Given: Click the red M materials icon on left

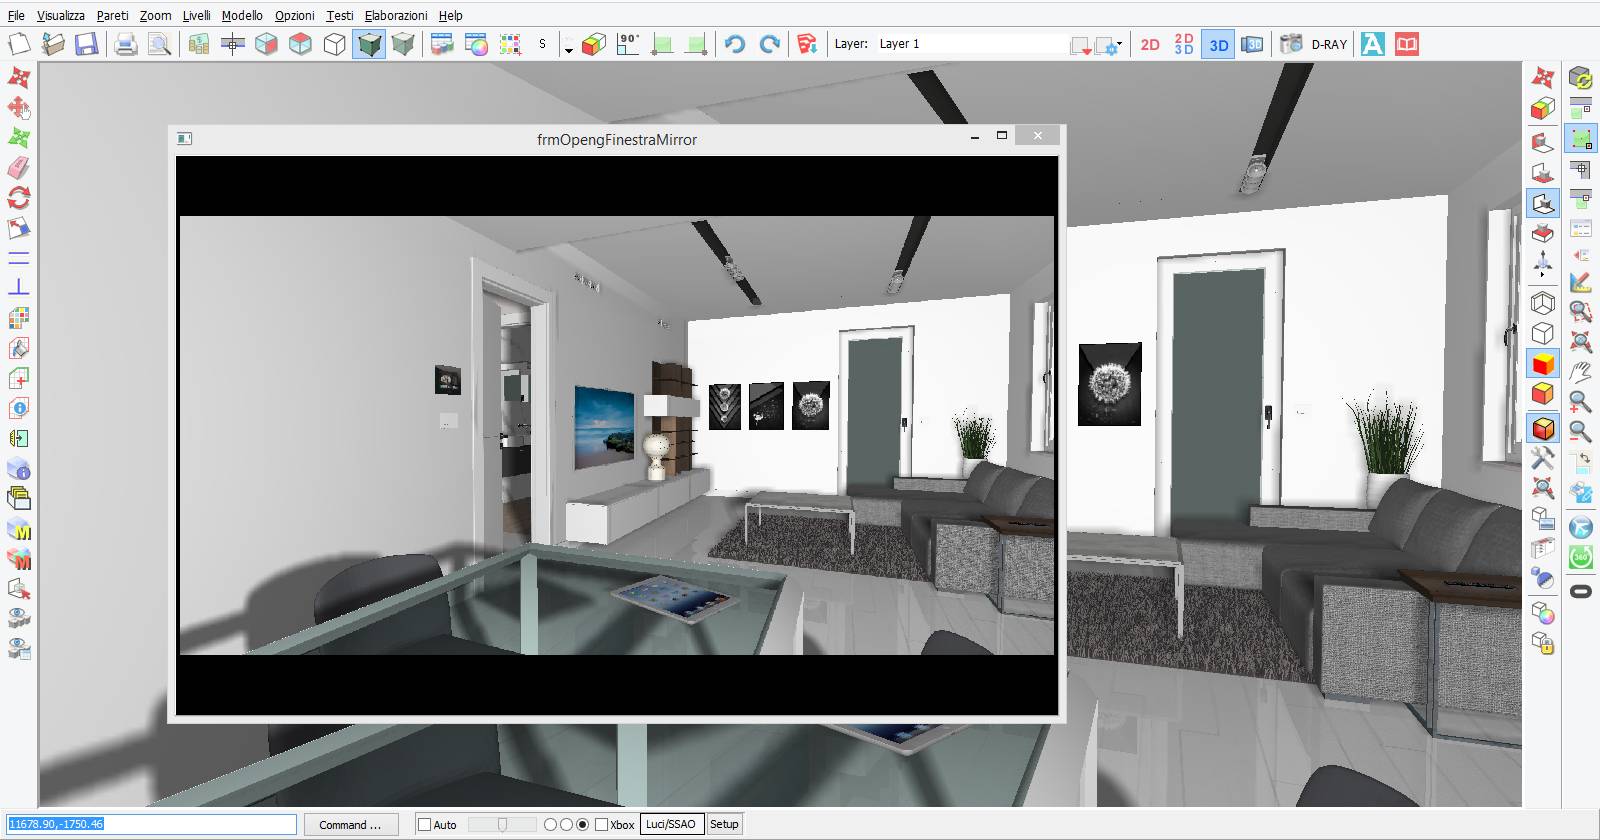Looking at the screenshot, I should click(x=19, y=559).
